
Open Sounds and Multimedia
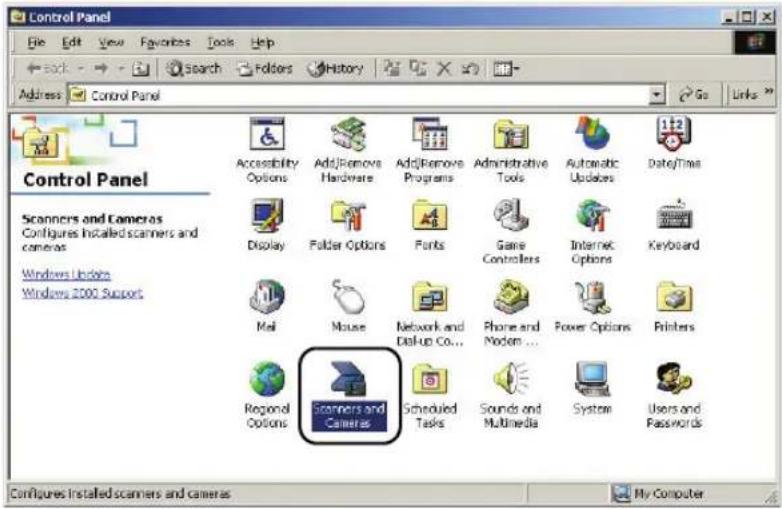pyautogui.click(x=511, y=395)
